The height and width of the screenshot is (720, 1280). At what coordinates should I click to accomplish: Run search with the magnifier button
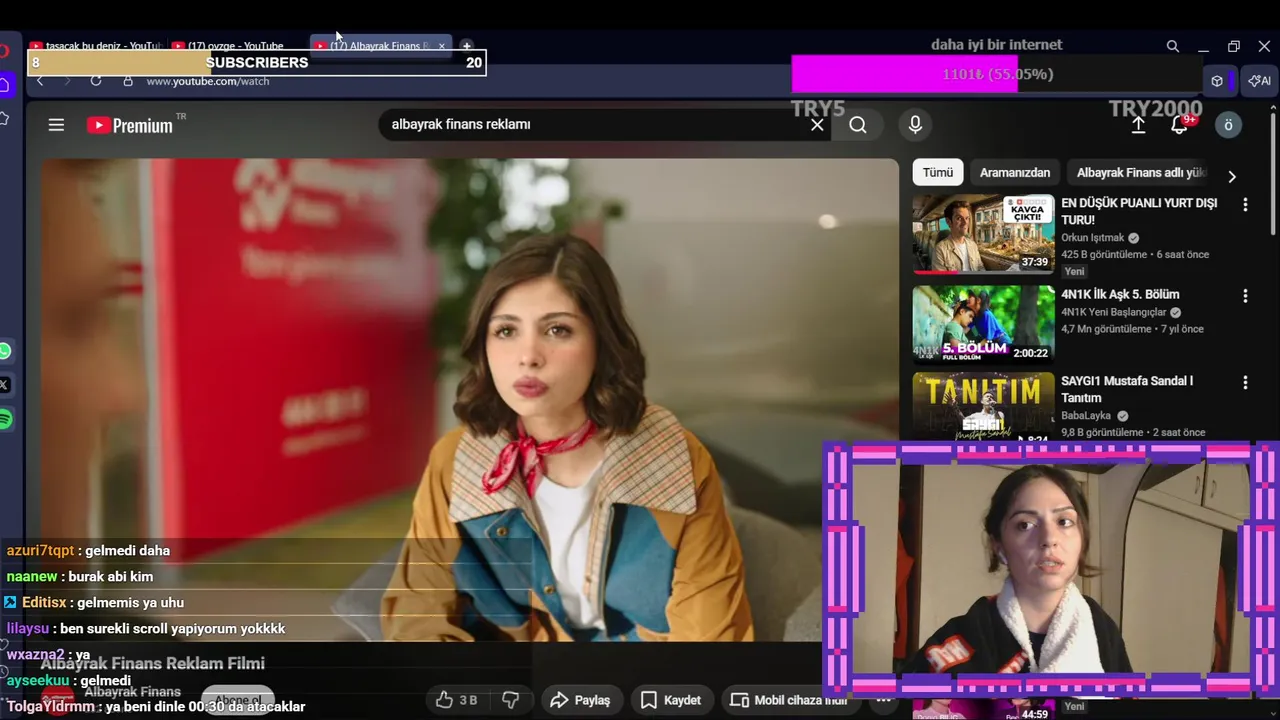[858, 125]
